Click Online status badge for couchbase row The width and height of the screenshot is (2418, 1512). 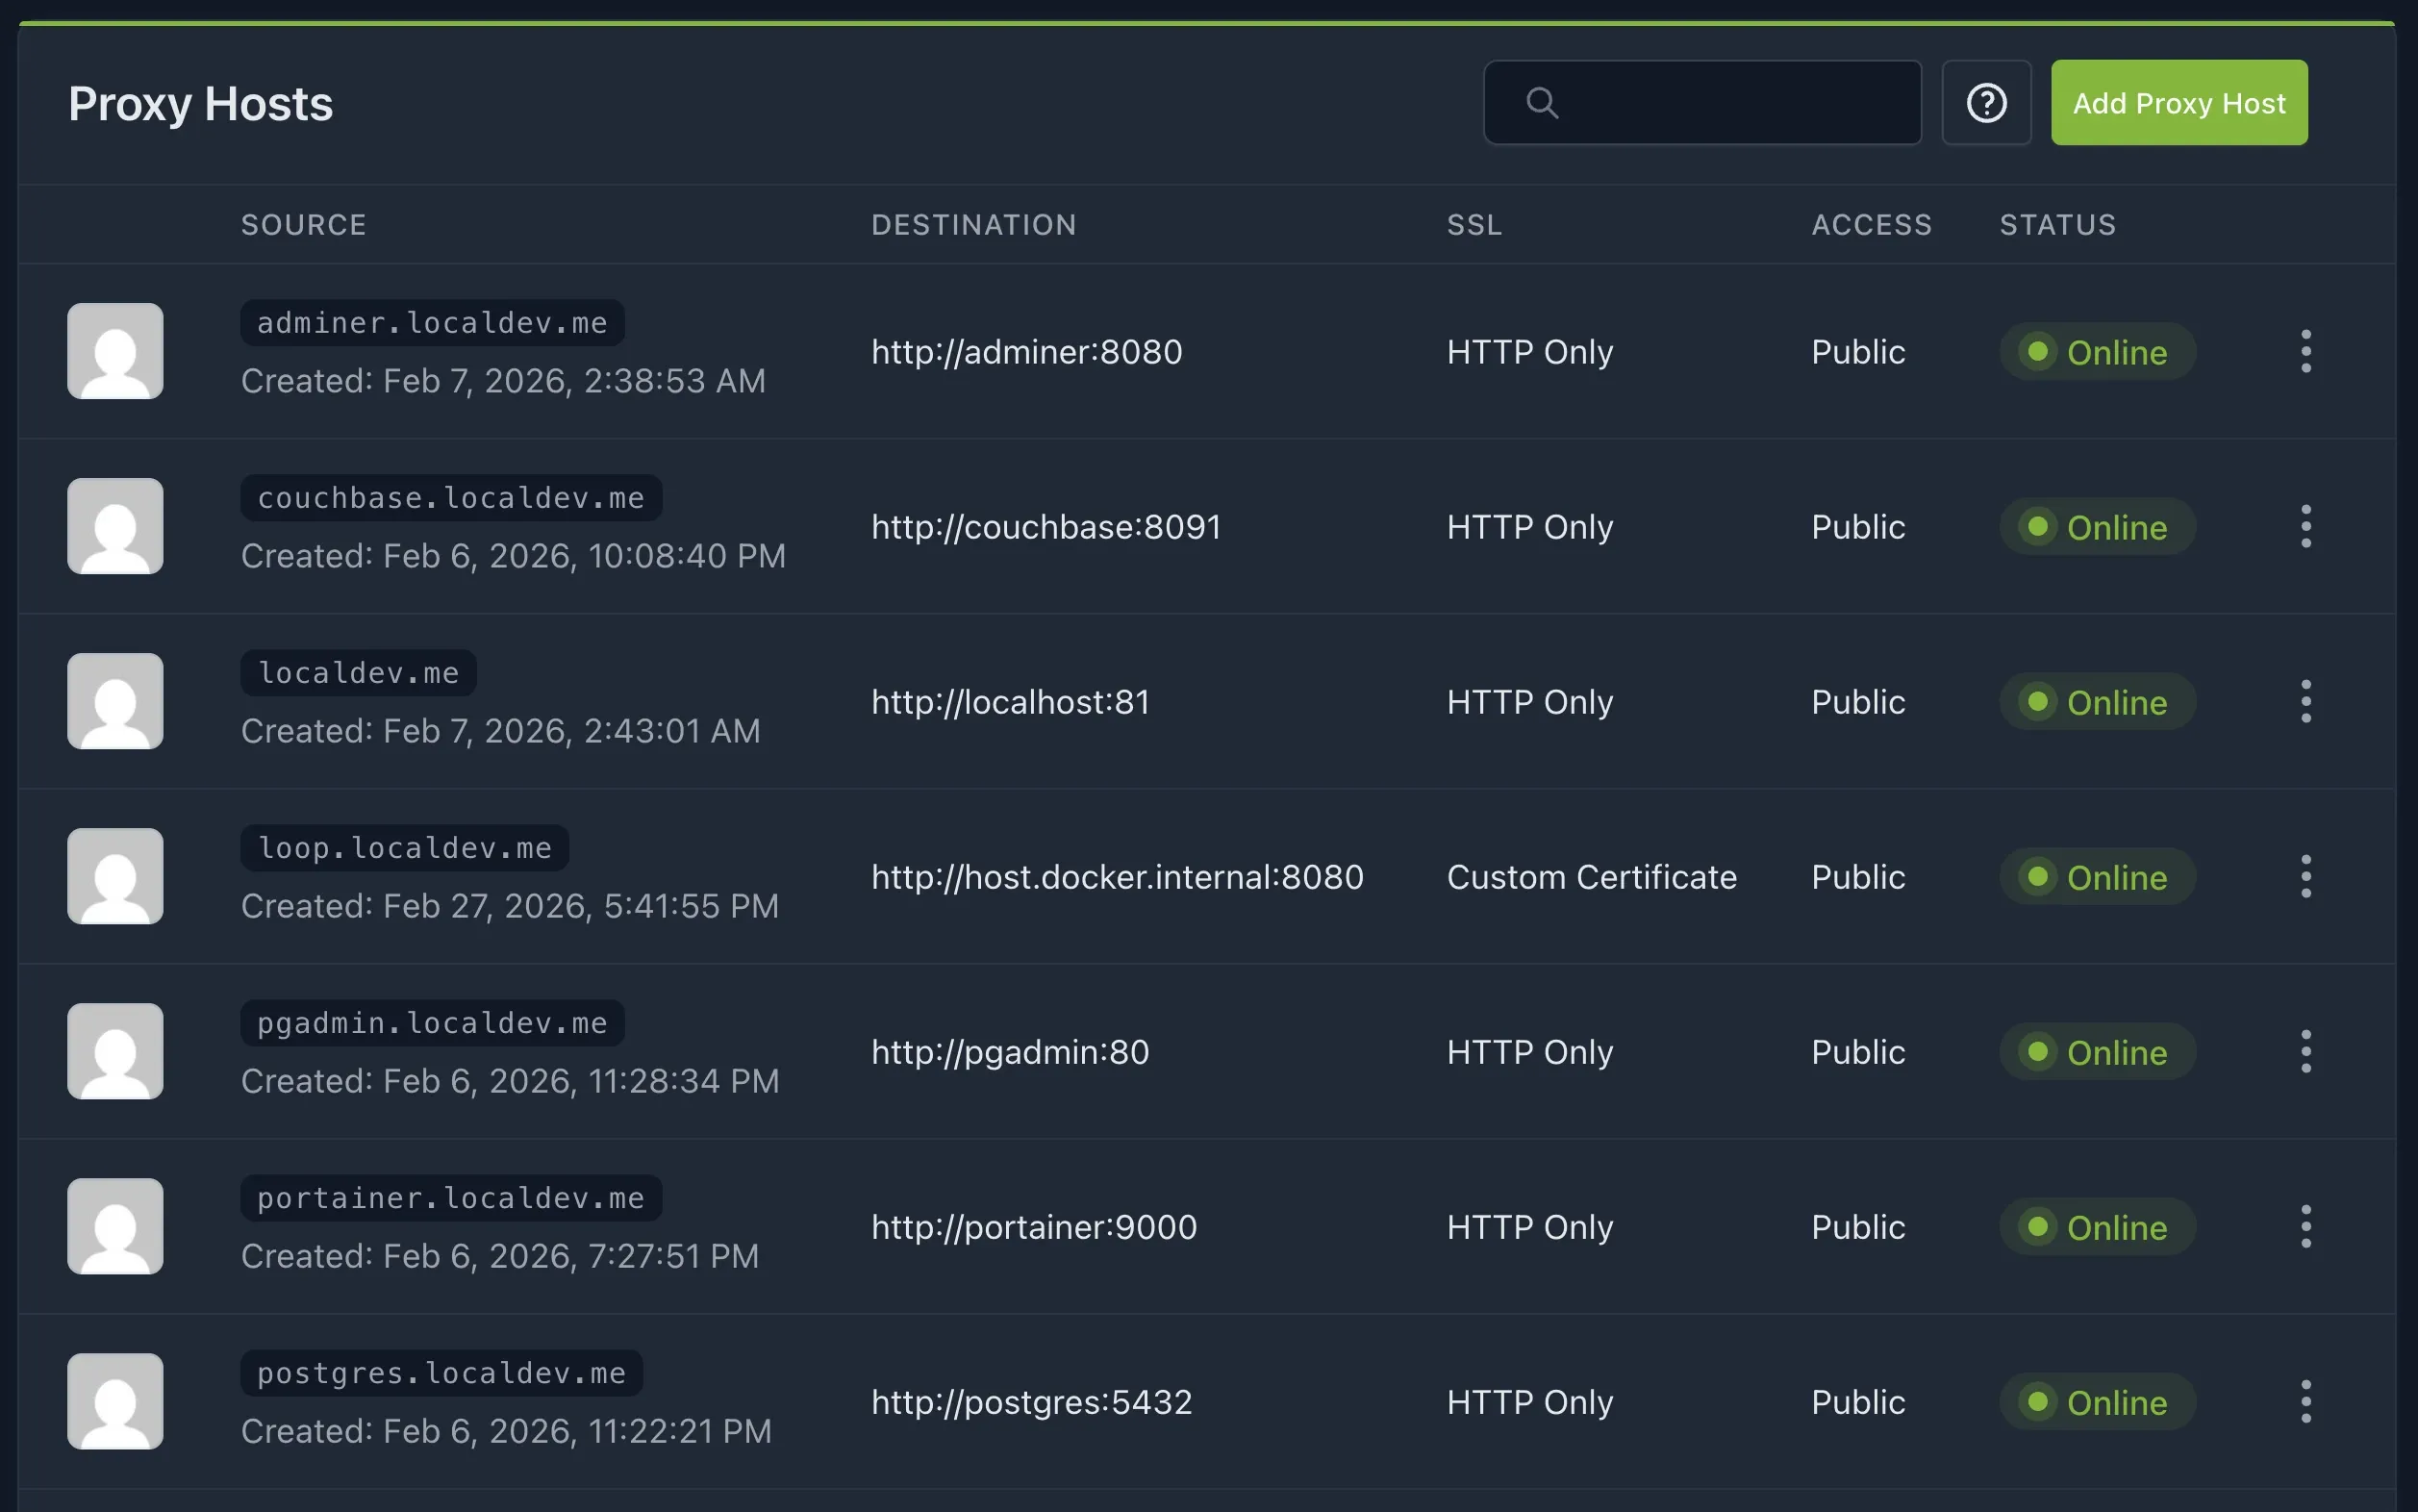click(x=2097, y=527)
